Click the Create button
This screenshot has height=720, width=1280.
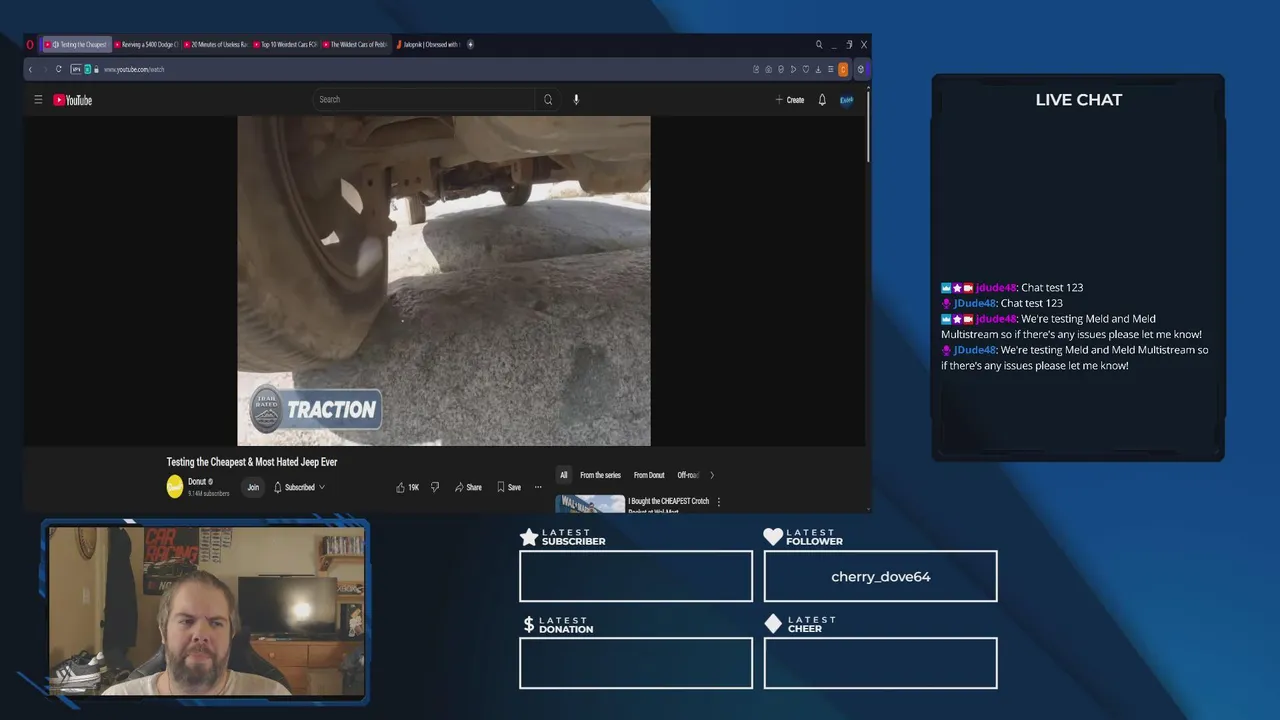[790, 100]
